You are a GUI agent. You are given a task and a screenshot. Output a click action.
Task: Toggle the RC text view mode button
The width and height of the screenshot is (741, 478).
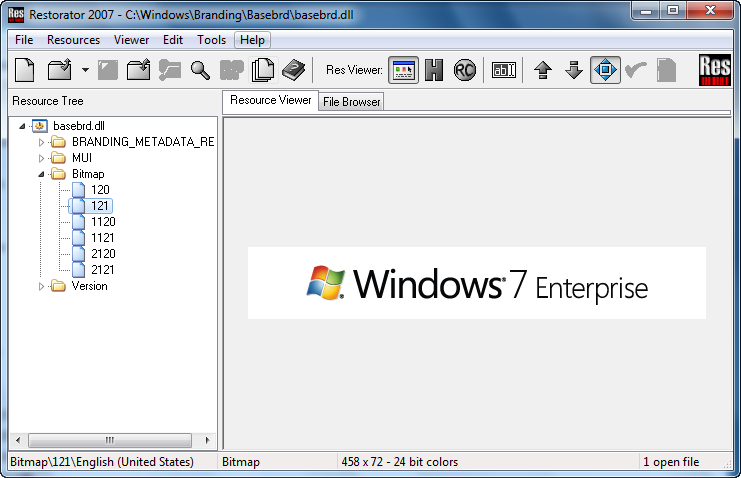click(464, 70)
